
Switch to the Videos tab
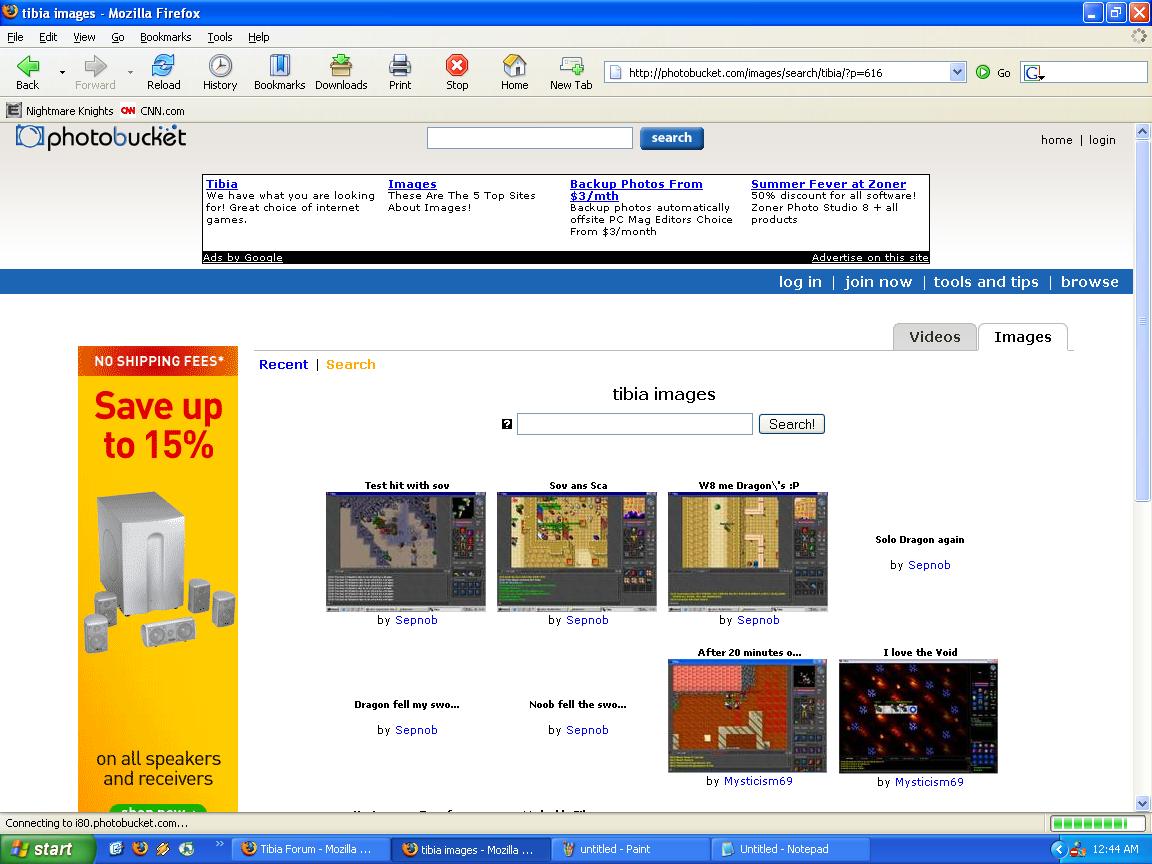point(934,337)
